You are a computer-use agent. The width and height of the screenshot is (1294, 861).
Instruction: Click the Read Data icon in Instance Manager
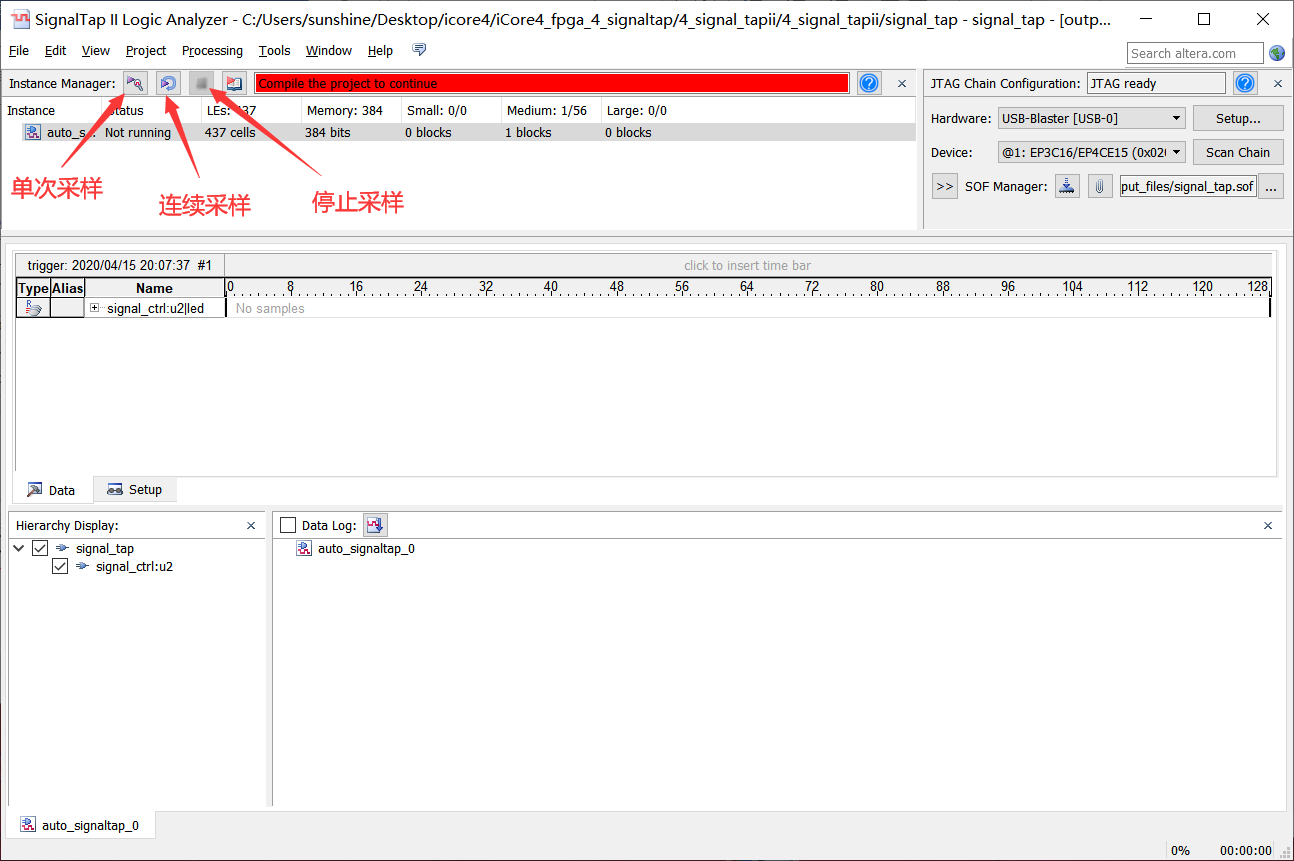(x=234, y=84)
